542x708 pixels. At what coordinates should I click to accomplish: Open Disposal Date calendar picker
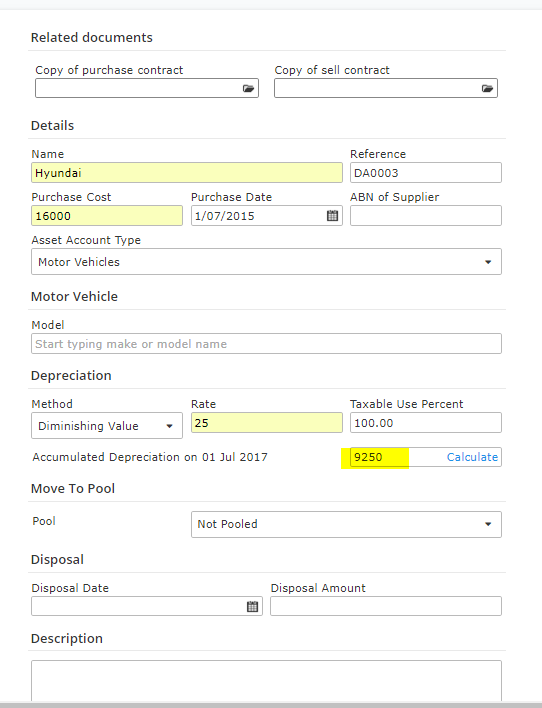252,606
